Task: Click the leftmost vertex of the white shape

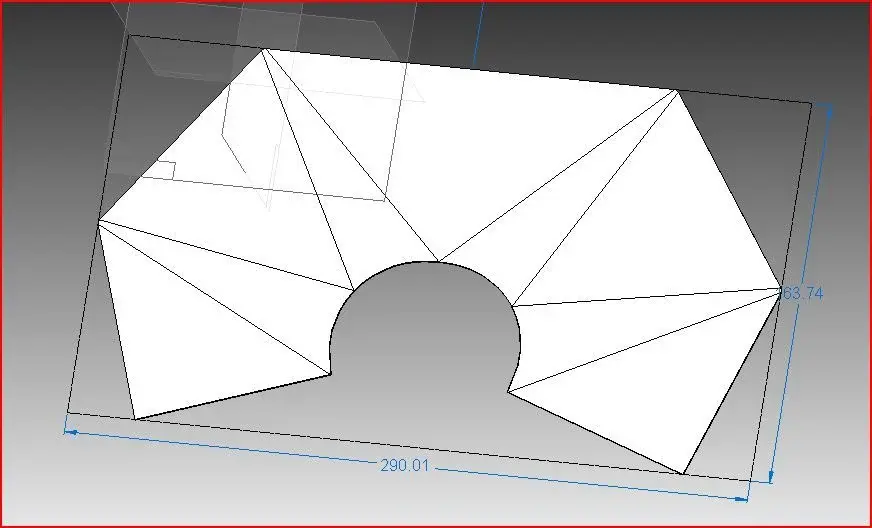Action: 99,220
